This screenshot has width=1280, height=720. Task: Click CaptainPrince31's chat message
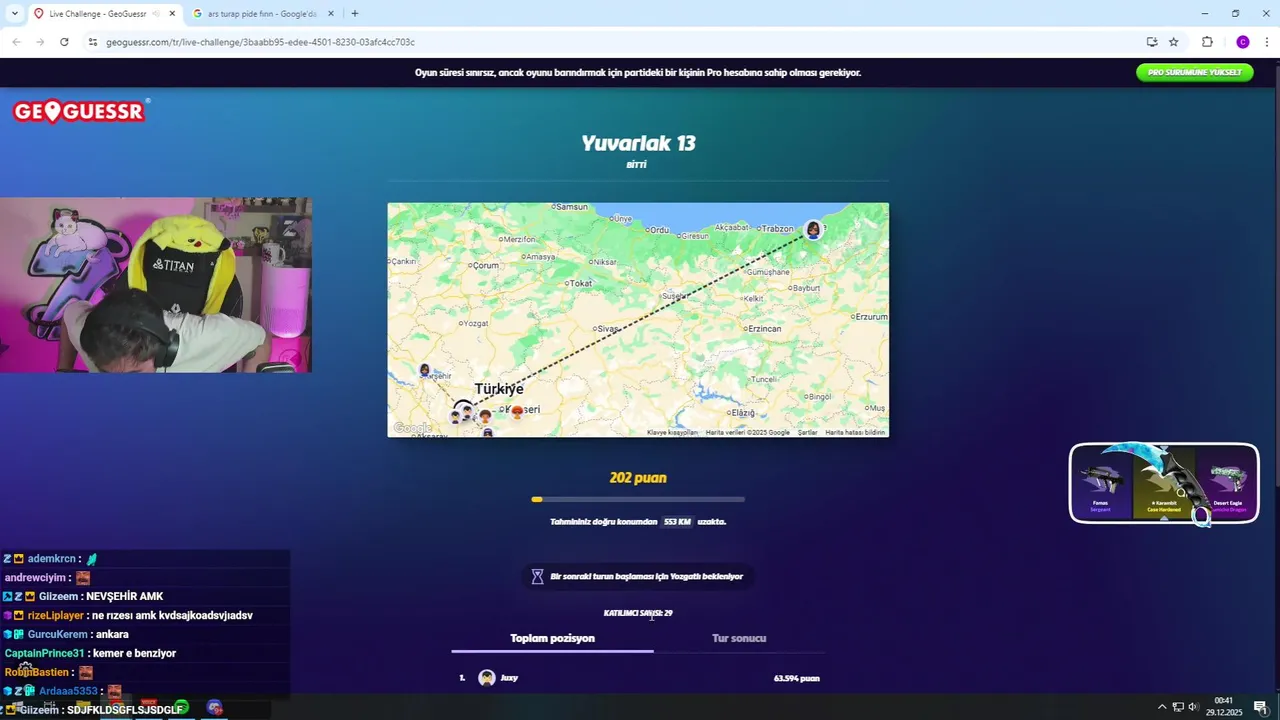[x=90, y=653]
